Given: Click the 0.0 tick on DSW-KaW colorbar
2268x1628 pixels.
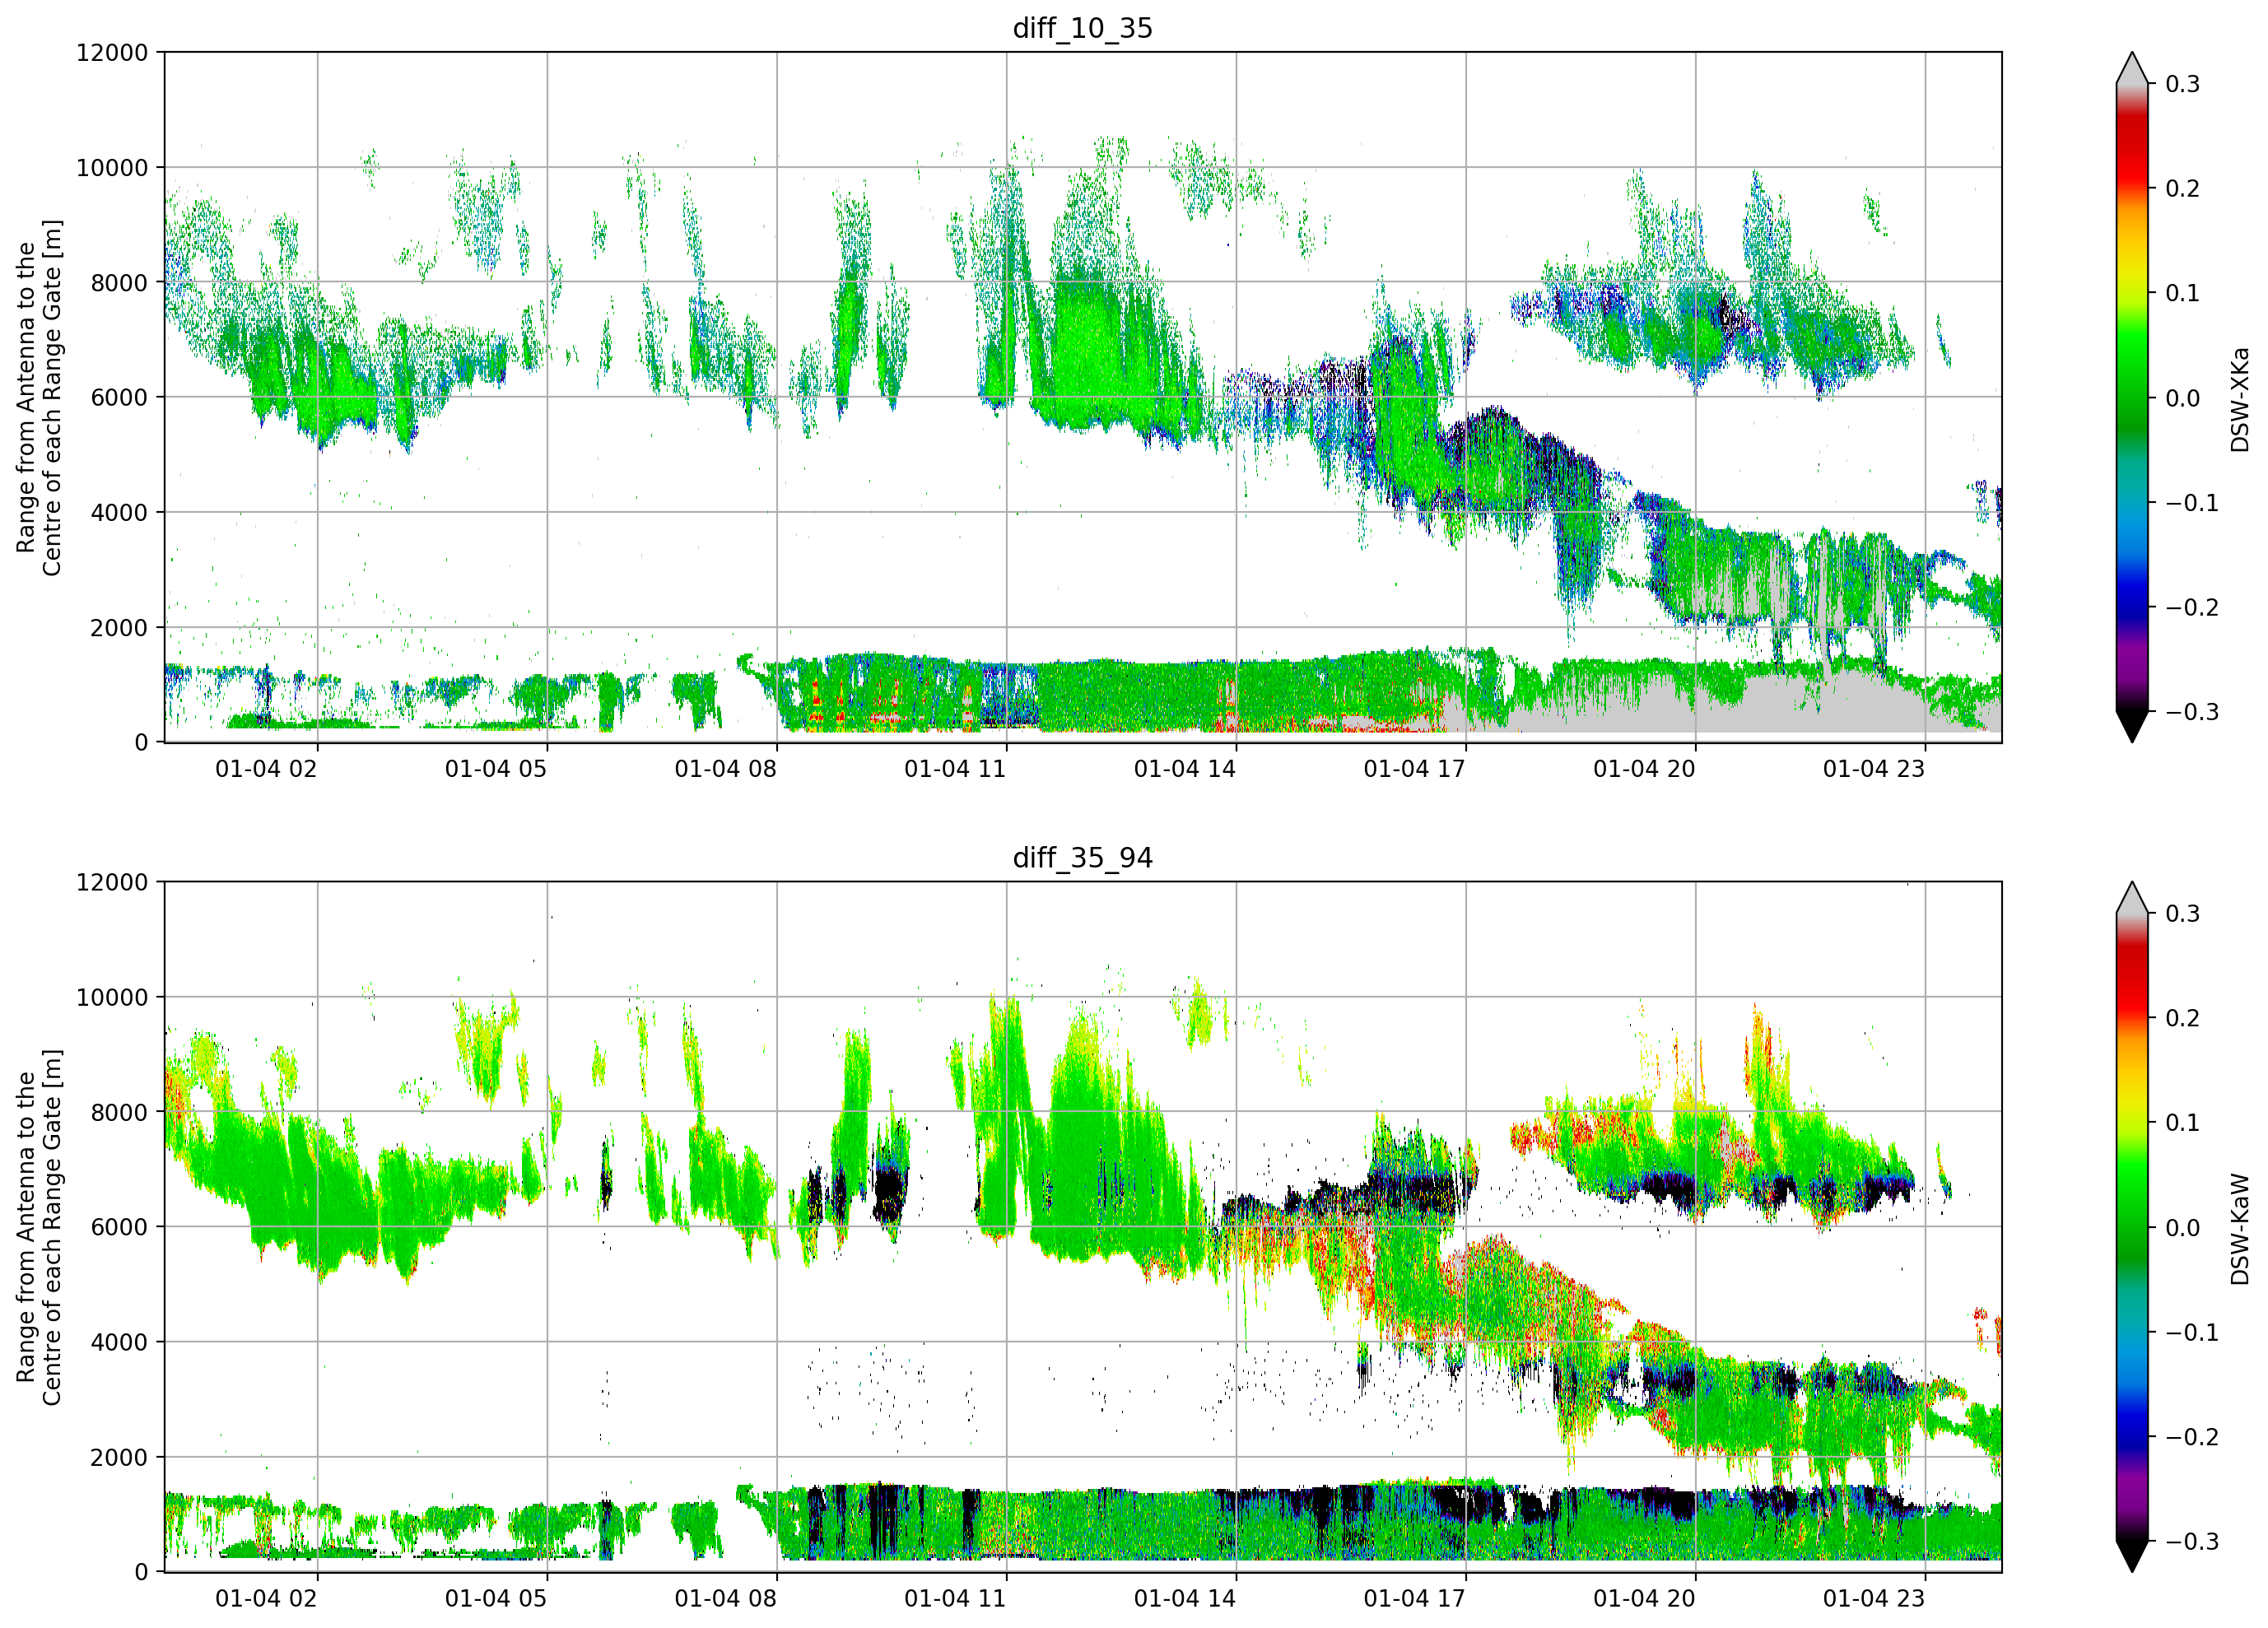Looking at the screenshot, I should coord(2183,1228).
